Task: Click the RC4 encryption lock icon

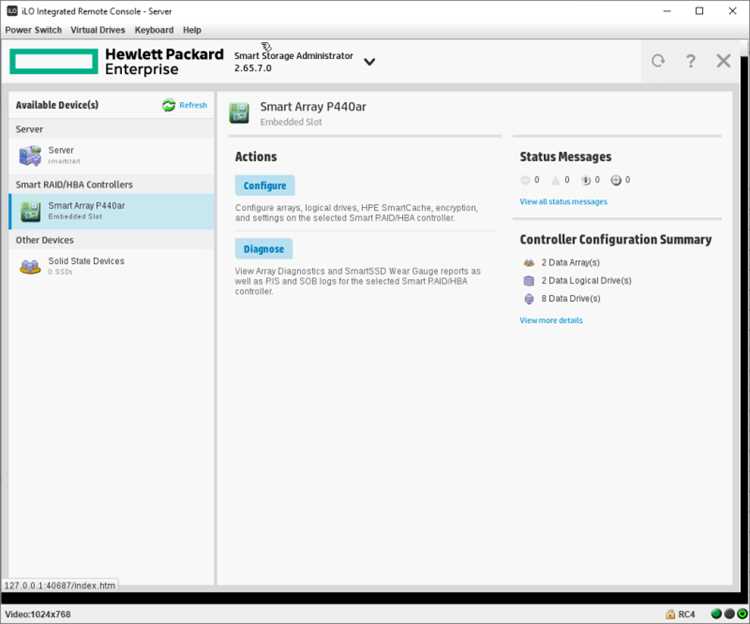Action: 671,614
